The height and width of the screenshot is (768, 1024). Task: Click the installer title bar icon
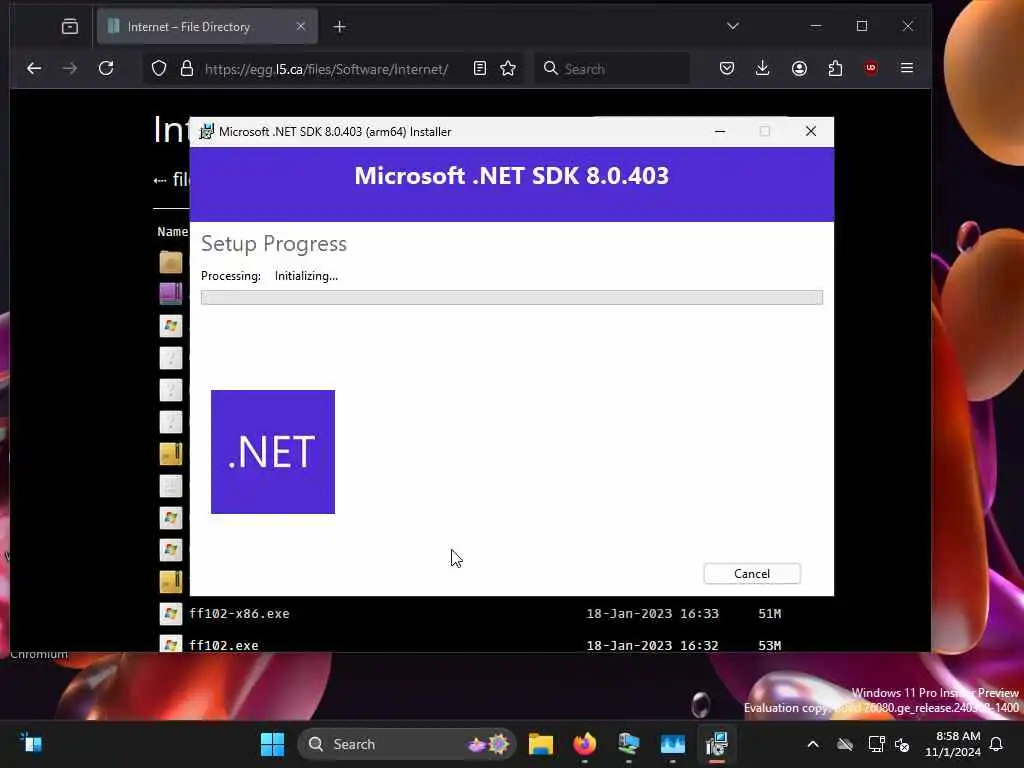coord(206,131)
